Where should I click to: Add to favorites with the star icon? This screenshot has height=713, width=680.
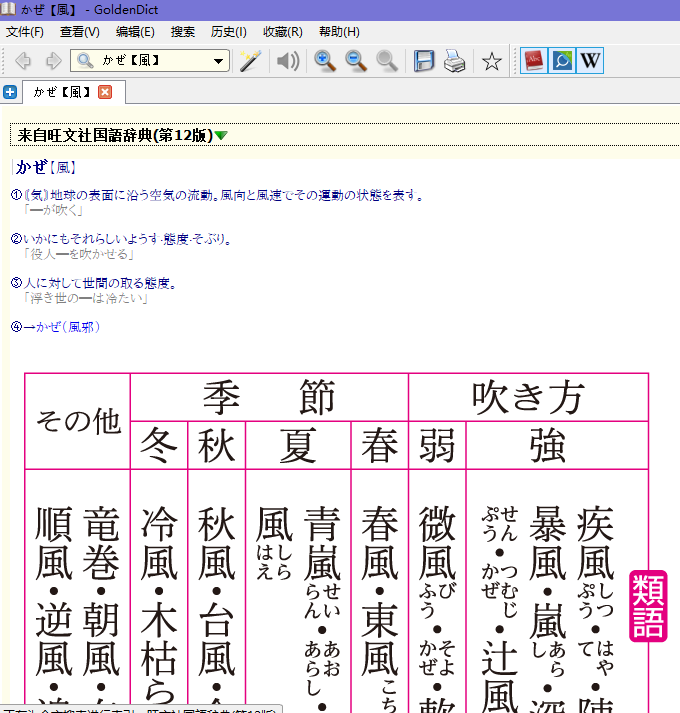[x=491, y=61]
